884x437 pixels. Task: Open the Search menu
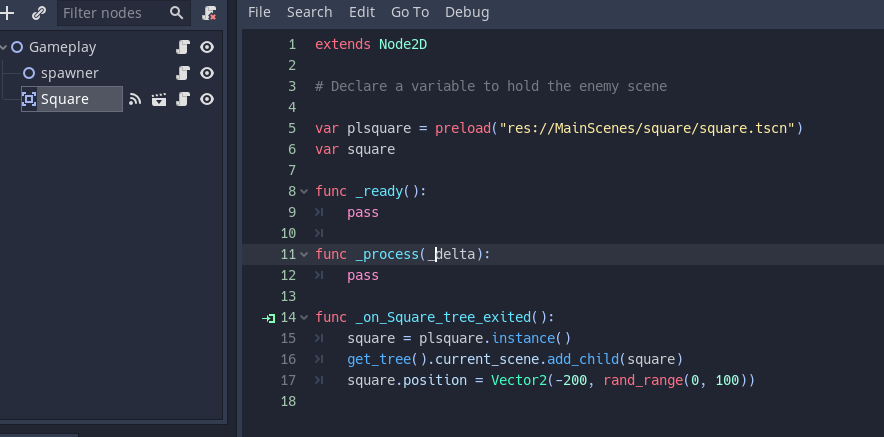click(x=310, y=12)
